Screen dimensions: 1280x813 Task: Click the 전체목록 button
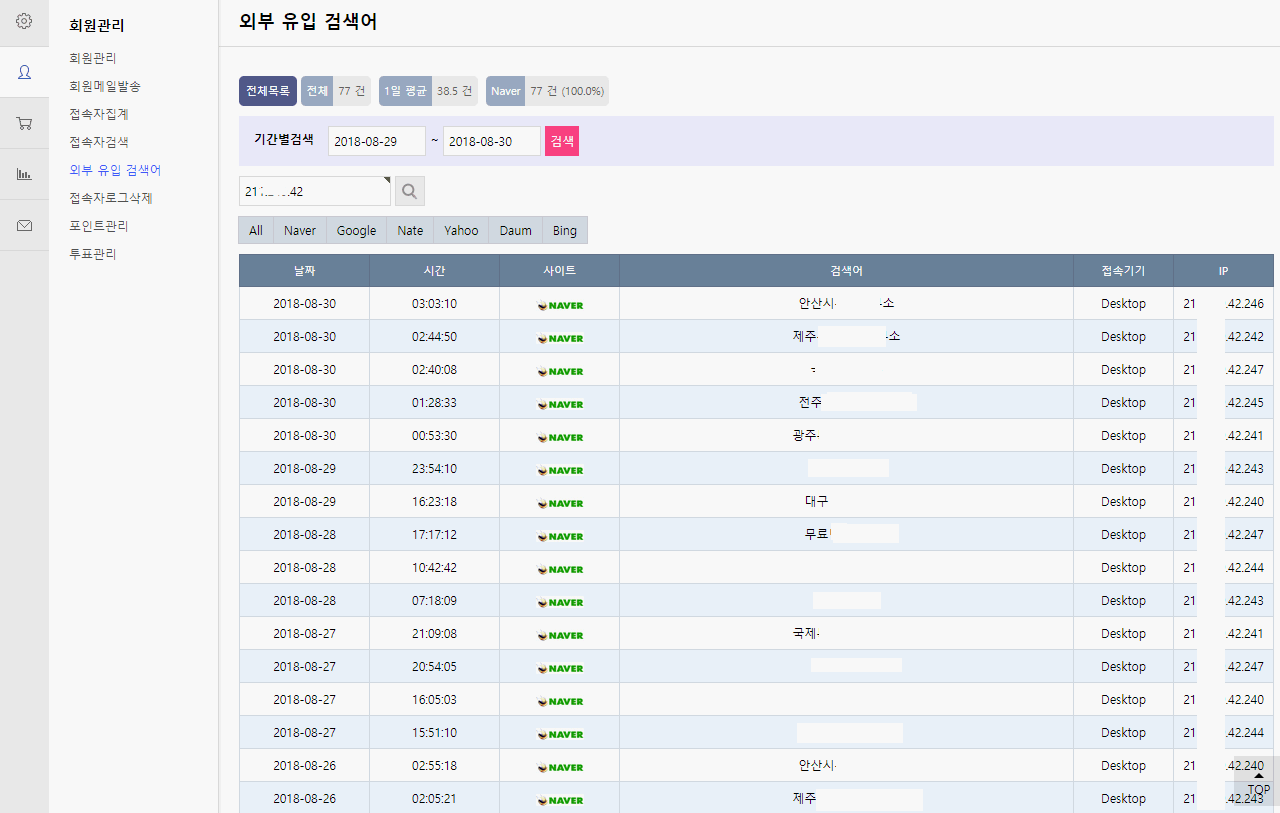(x=268, y=91)
